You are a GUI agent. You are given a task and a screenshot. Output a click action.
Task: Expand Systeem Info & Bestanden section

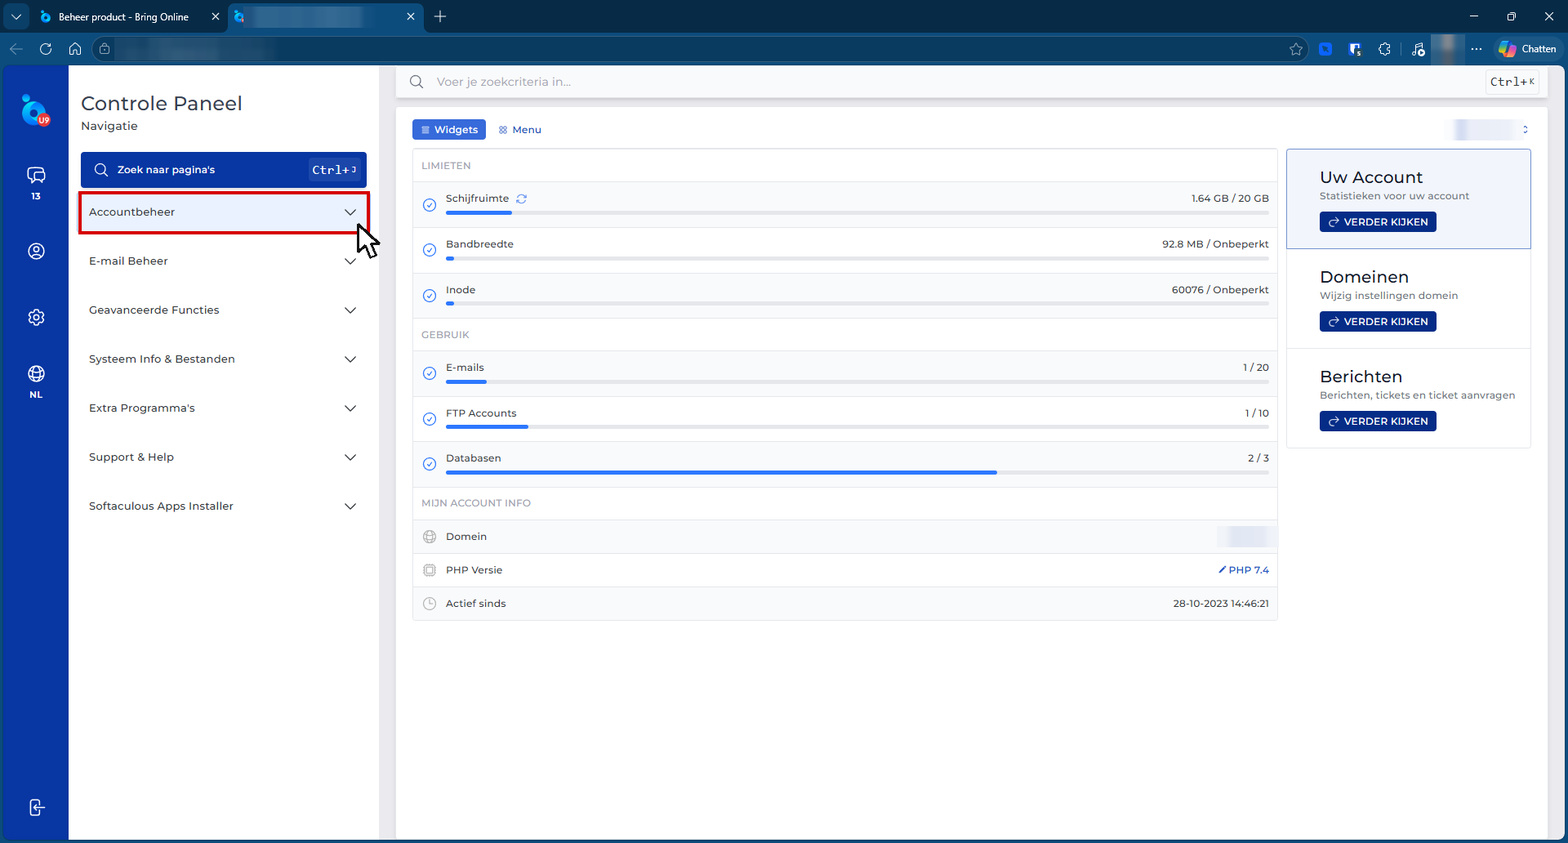(x=224, y=359)
